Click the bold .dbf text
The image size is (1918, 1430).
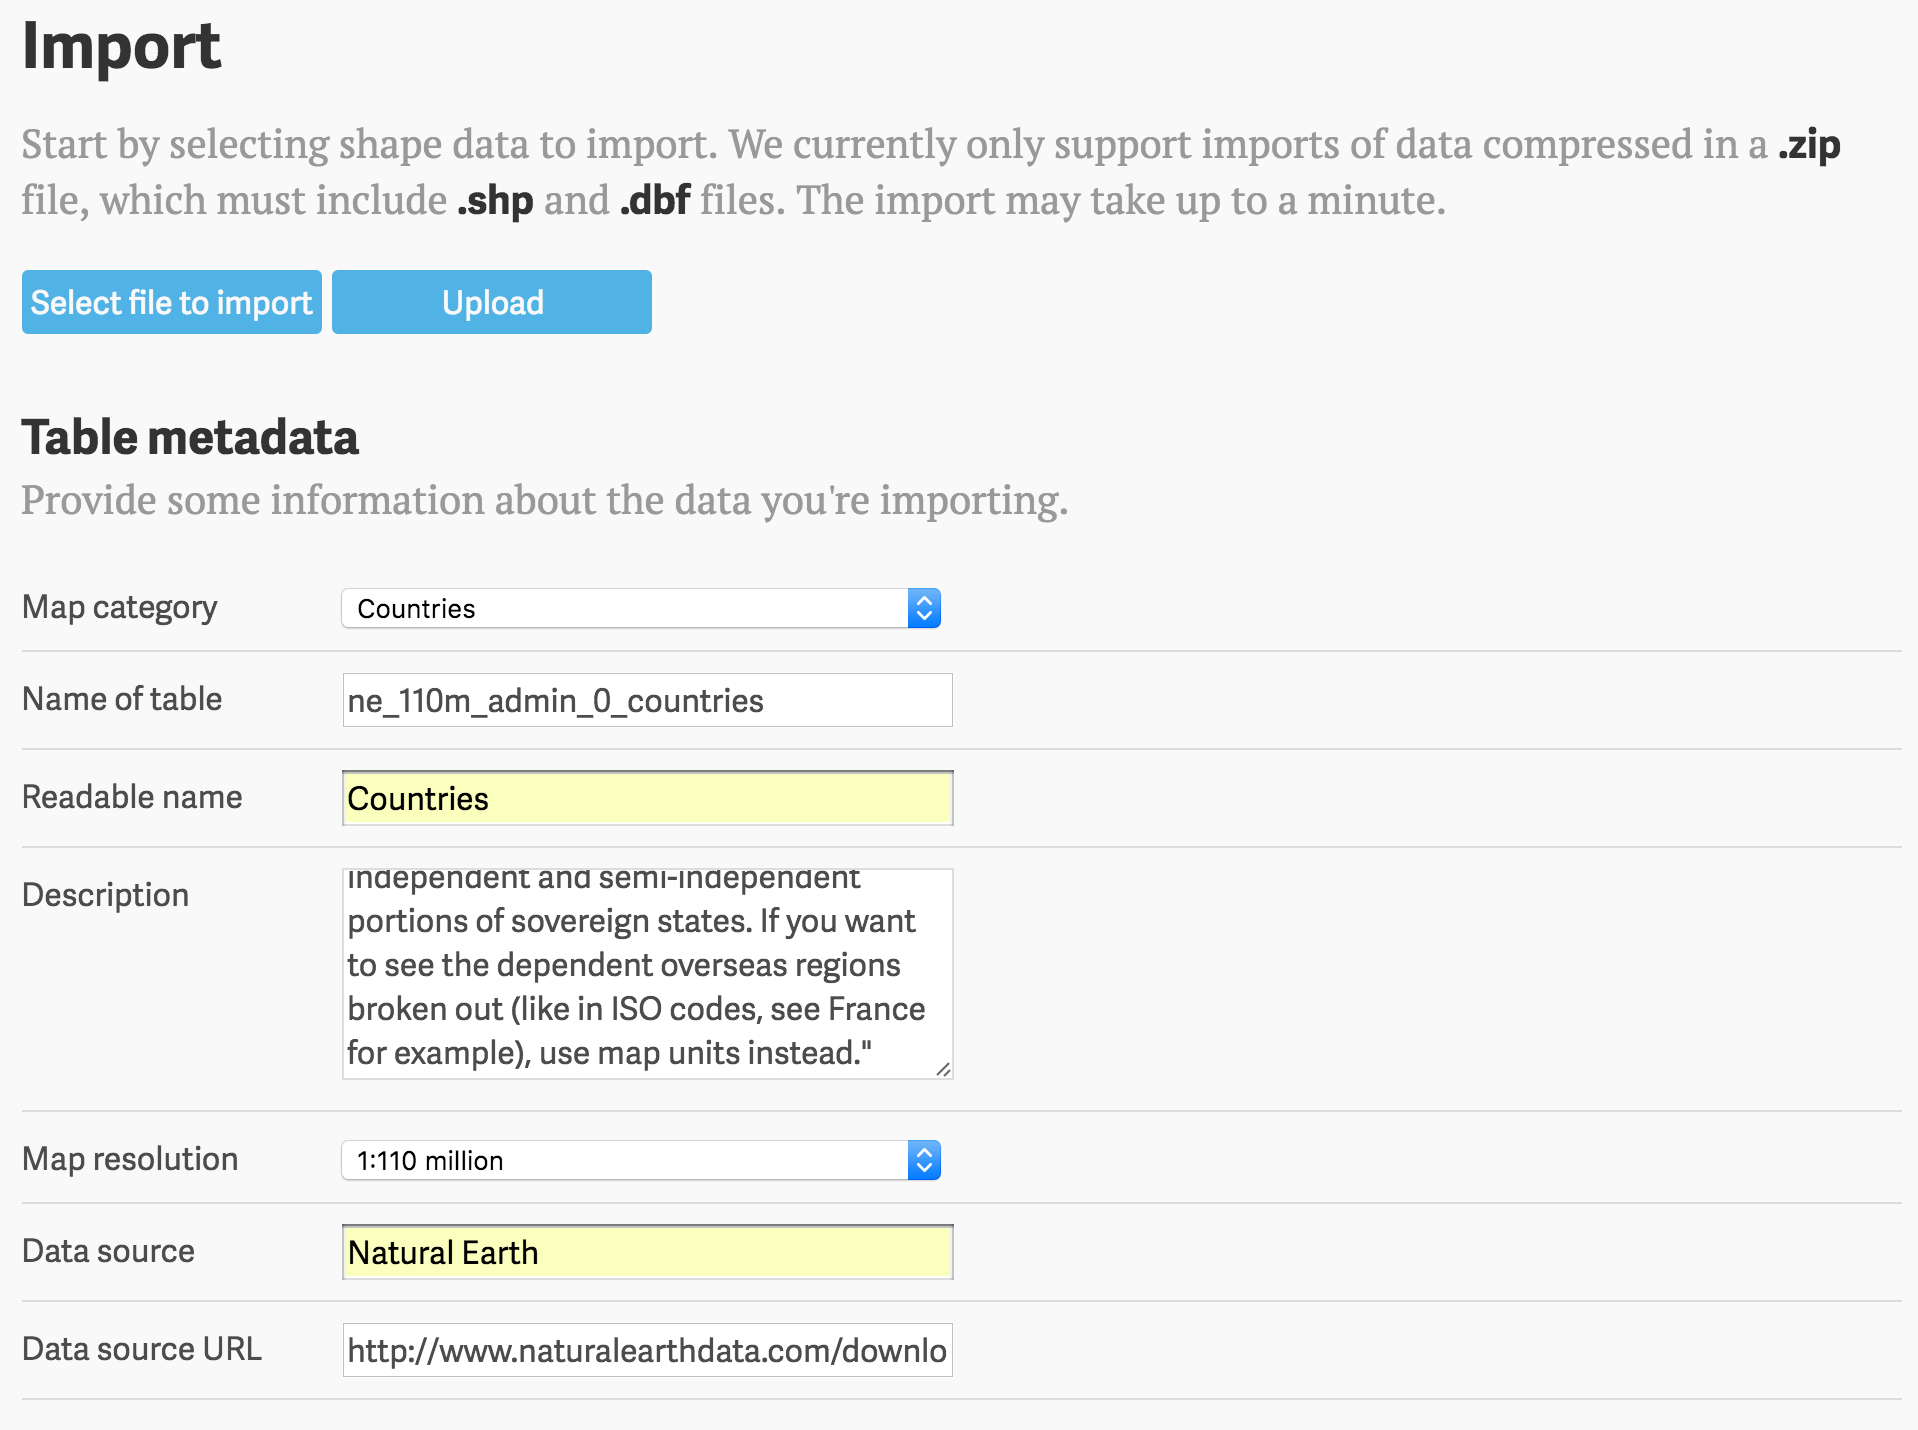coord(655,201)
